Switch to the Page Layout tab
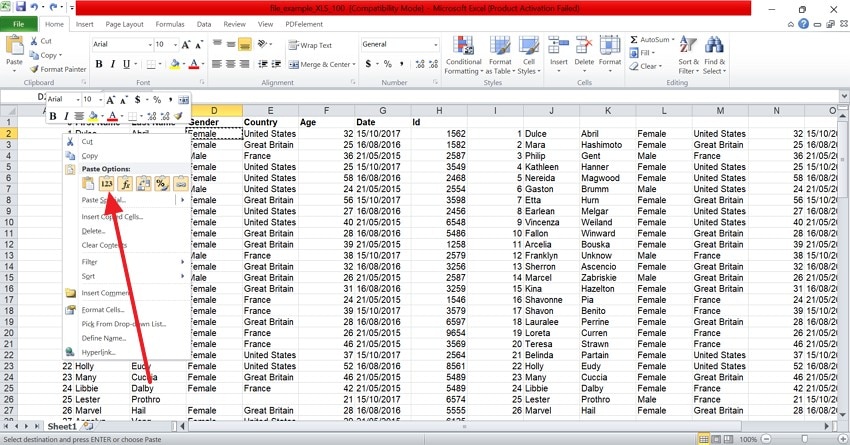This screenshot has height=445, width=850. (125, 24)
